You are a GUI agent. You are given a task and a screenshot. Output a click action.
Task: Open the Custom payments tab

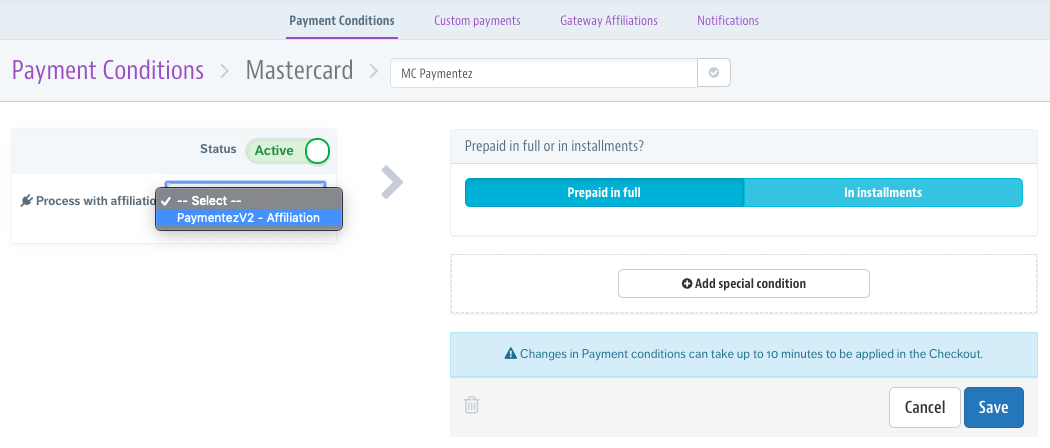point(477,21)
